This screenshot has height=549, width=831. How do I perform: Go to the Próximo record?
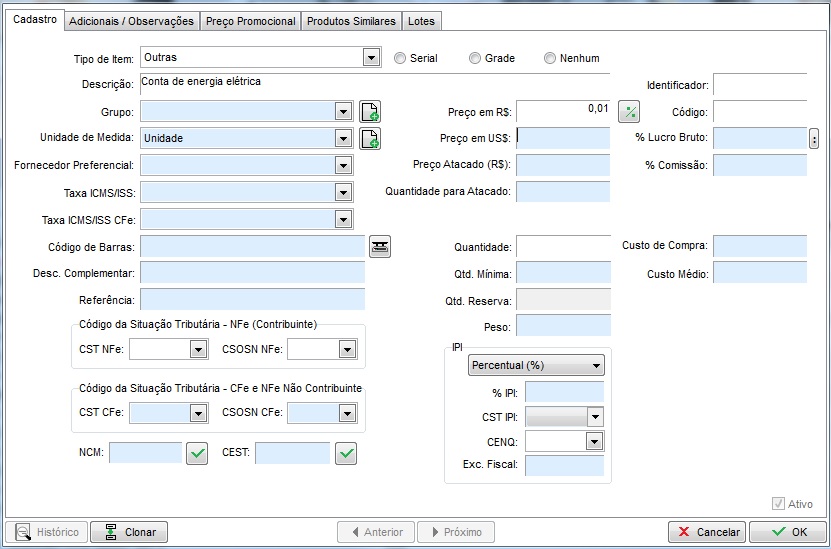click(x=456, y=532)
